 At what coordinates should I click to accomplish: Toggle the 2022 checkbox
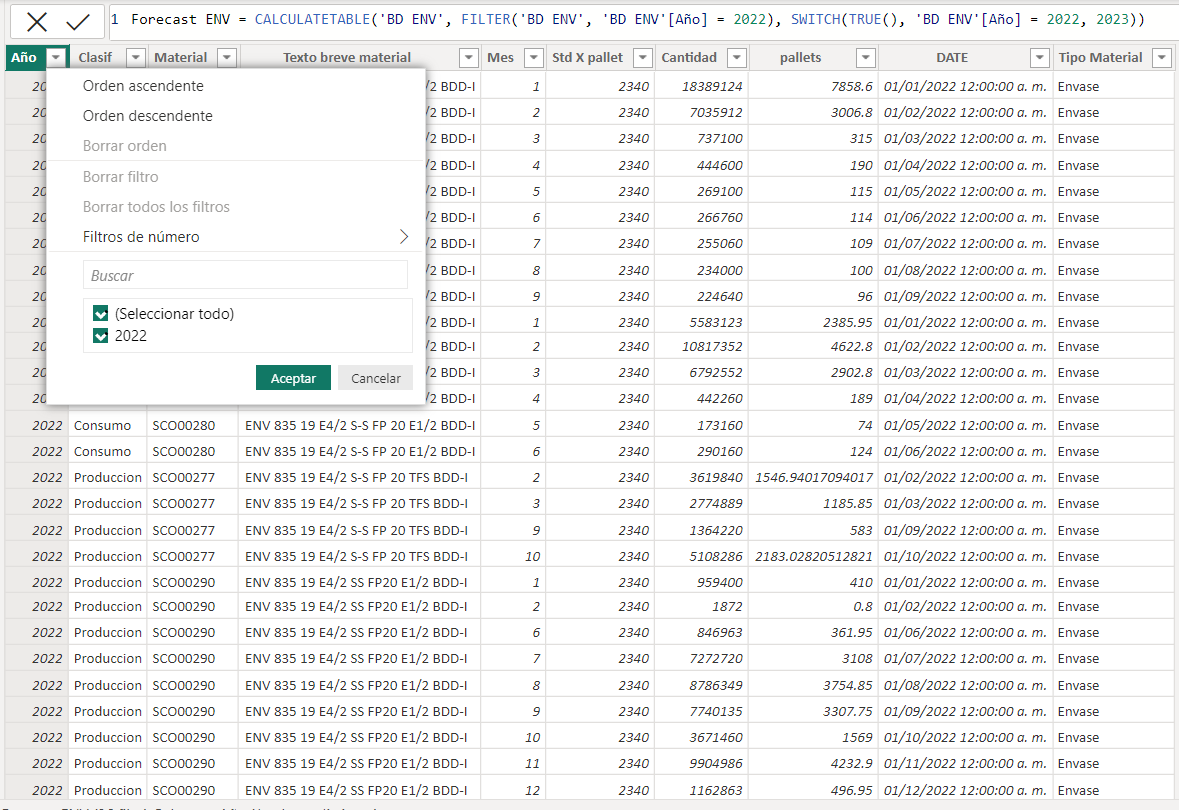[x=101, y=336]
